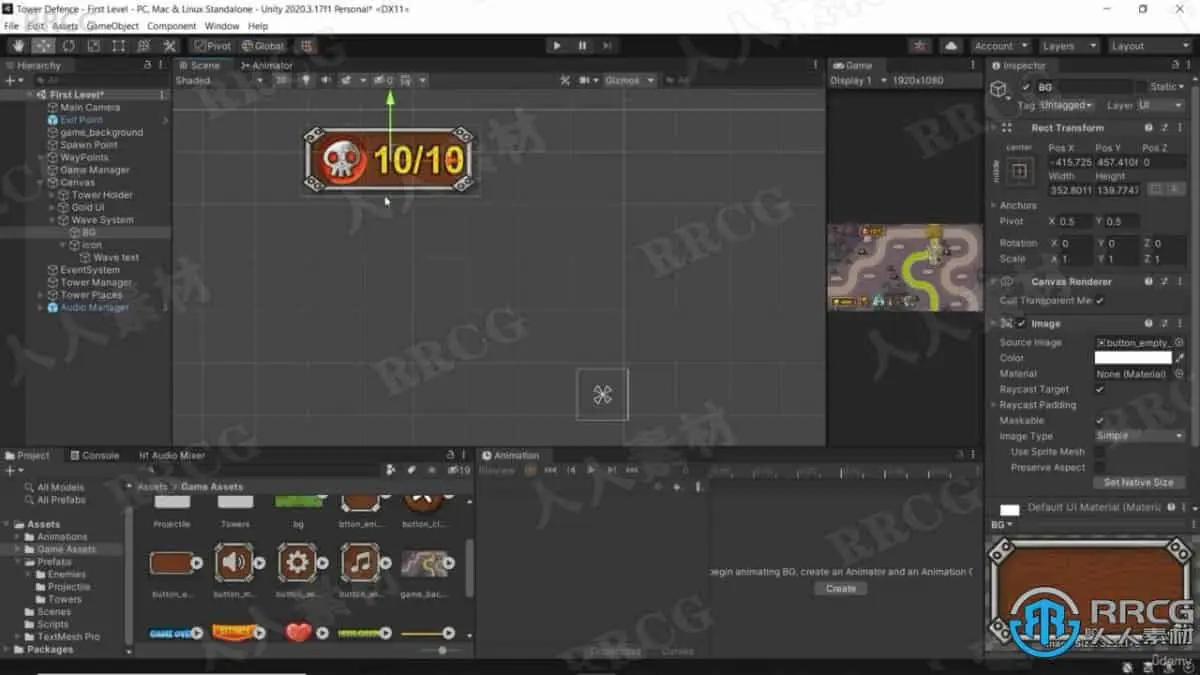Toggle Pivot handle position button
This screenshot has width=1200, height=675.
pyautogui.click(x=212, y=45)
